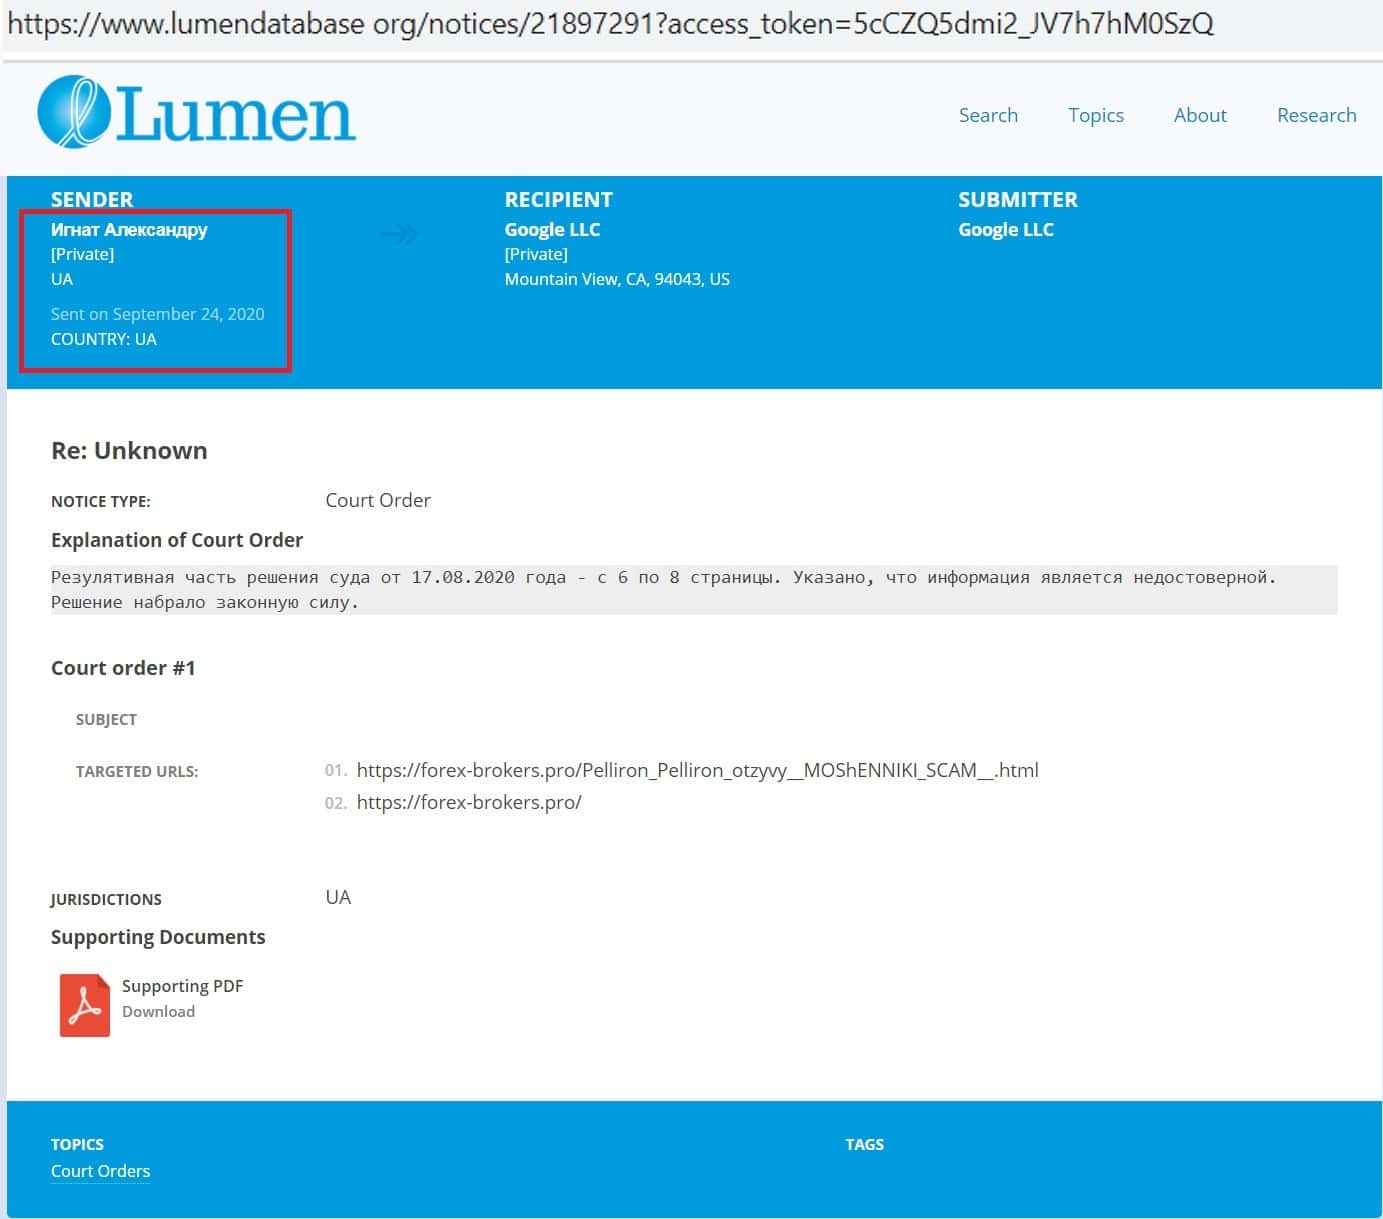Click the 'Supporting PDF' label
The height and width of the screenshot is (1219, 1383).
pyautogui.click(x=182, y=986)
